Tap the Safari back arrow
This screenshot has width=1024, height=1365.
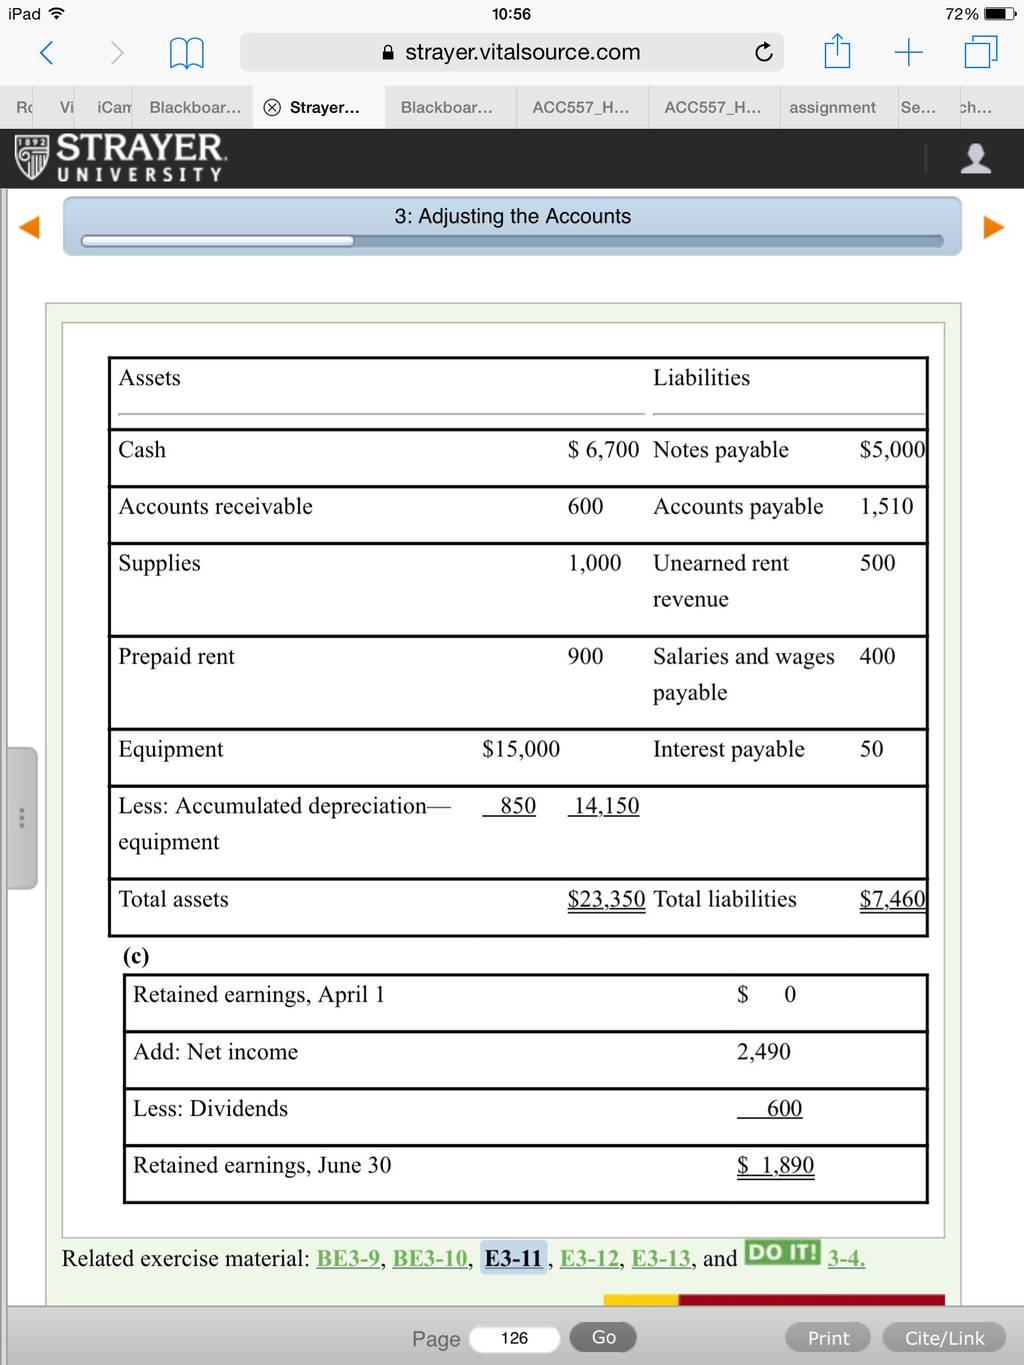(x=46, y=52)
